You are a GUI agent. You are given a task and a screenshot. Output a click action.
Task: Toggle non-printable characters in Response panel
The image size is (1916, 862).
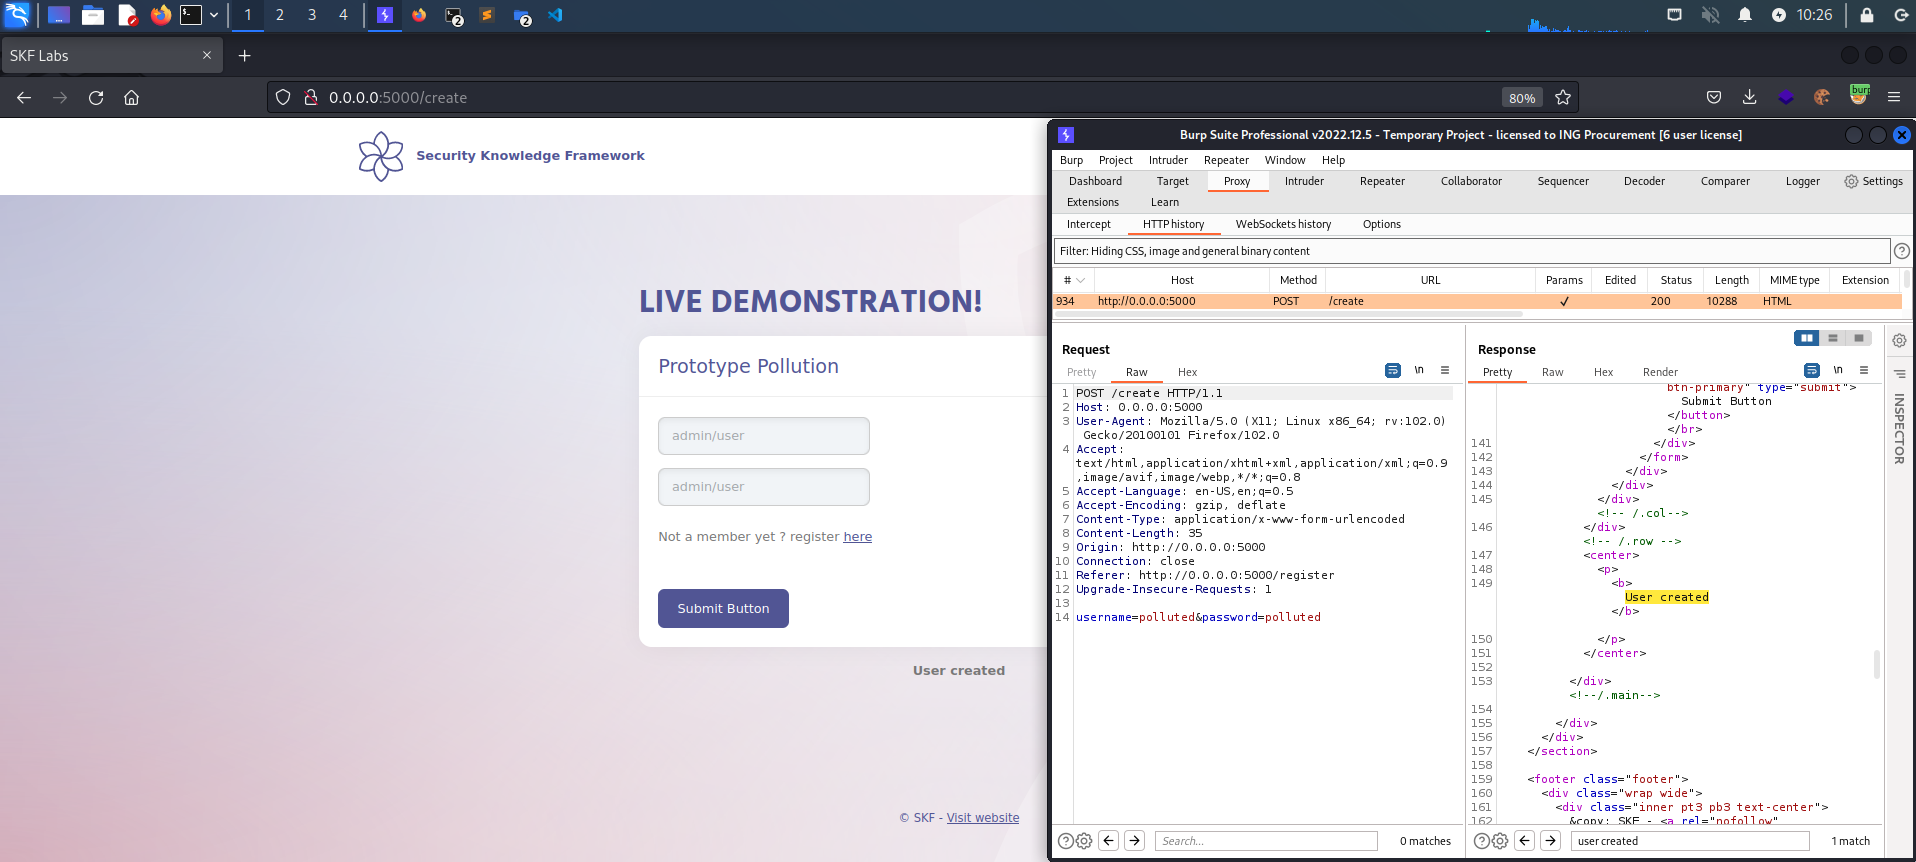(1837, 371)
